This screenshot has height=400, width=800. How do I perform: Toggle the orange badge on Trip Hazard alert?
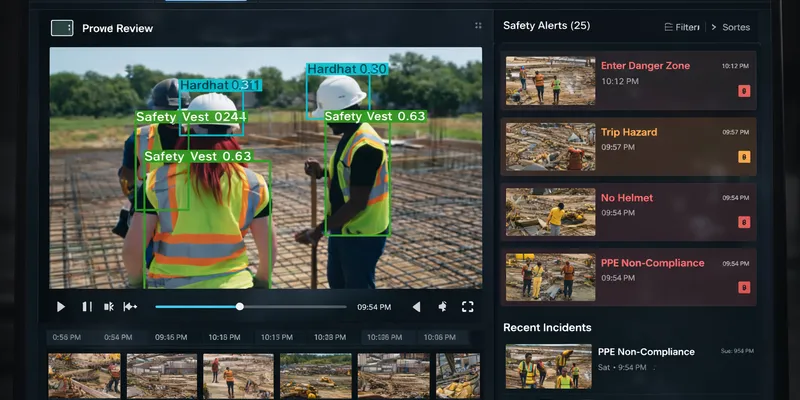(744, 157)
